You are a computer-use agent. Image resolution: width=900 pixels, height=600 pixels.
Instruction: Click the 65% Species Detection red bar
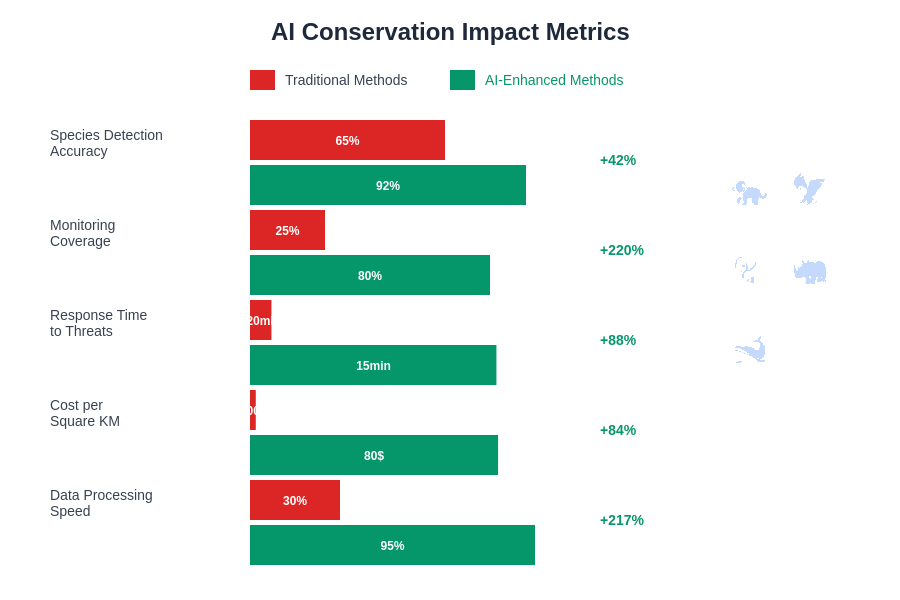347,140
